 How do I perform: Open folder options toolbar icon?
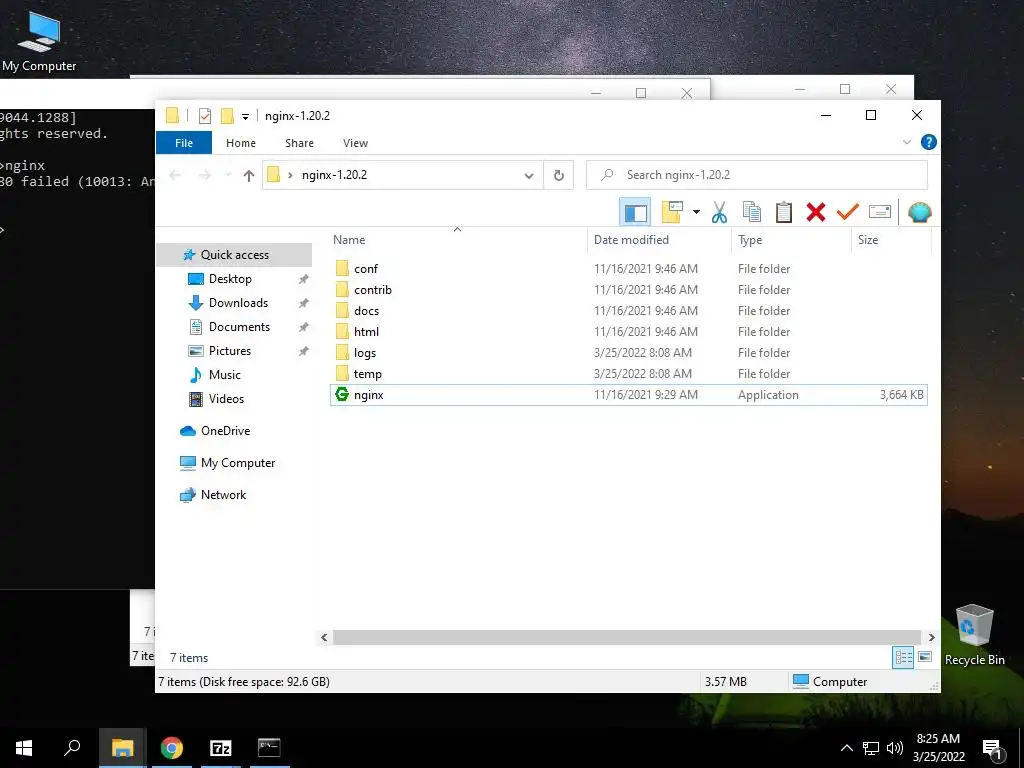click(x=672, y=212)
